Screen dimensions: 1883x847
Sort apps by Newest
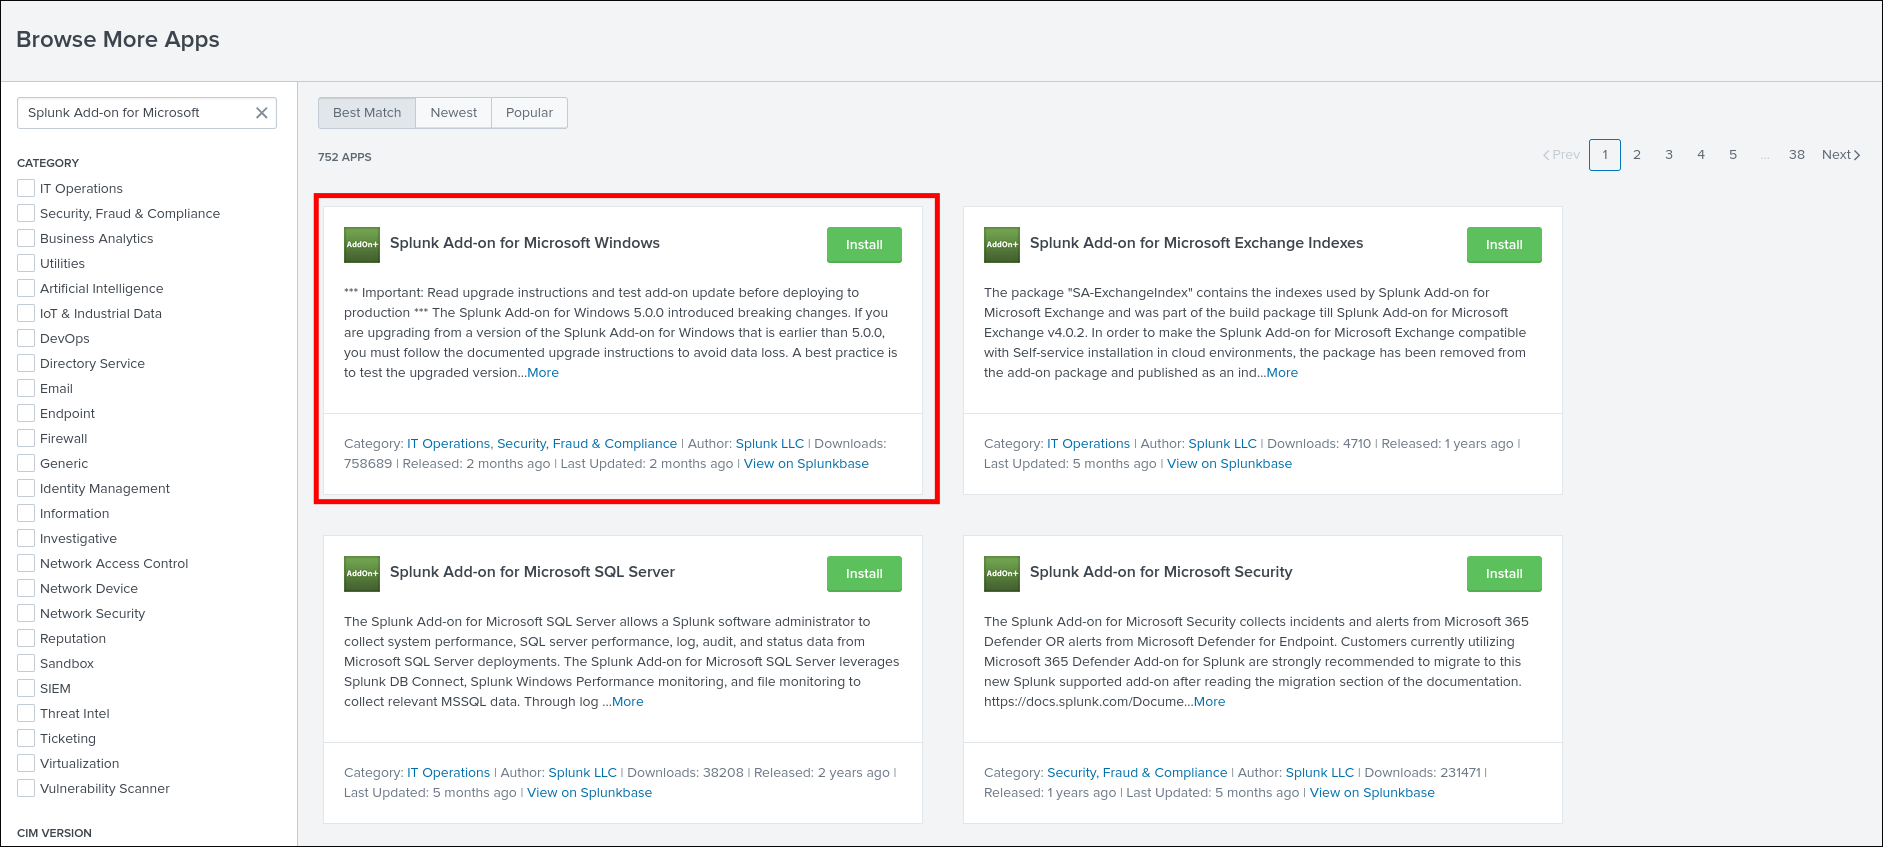point(454,113)
